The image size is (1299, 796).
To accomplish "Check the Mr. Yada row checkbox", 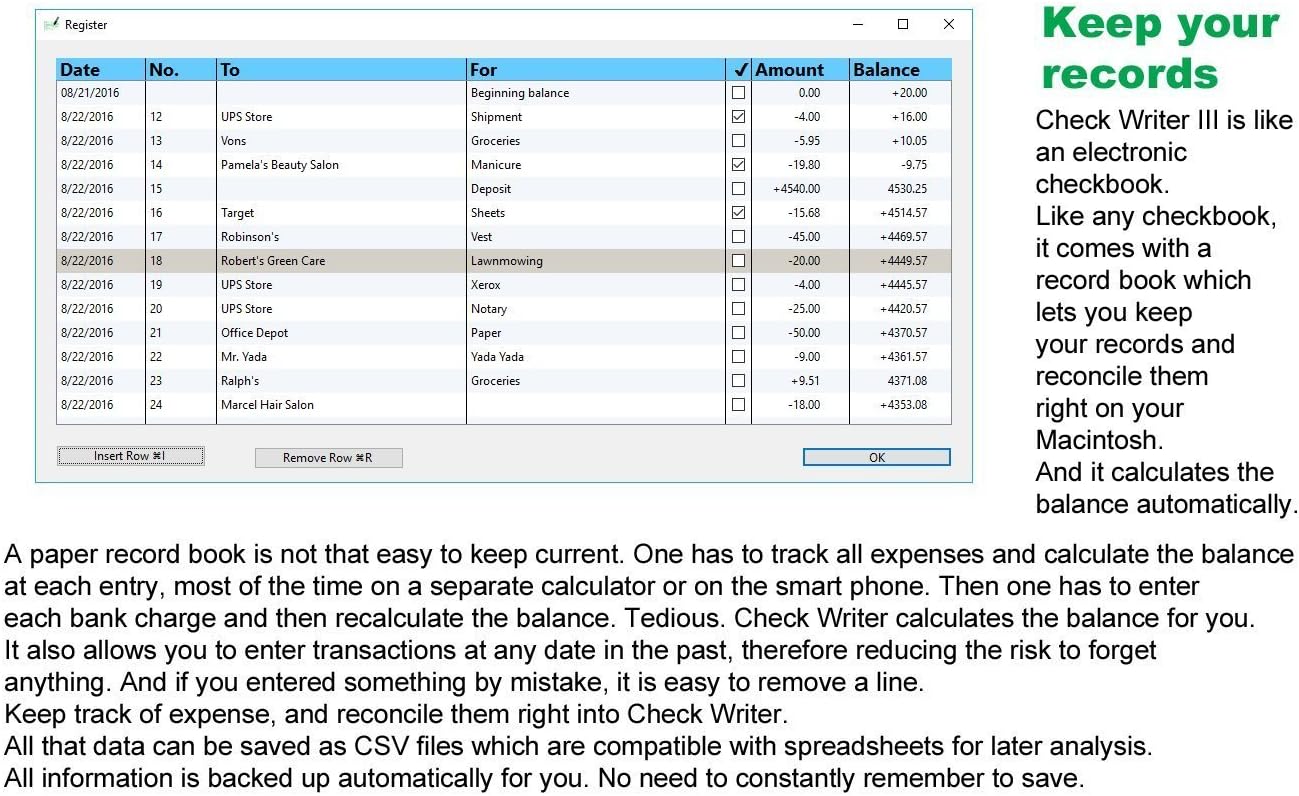I will pyautogui.click(x=738, y=357).
